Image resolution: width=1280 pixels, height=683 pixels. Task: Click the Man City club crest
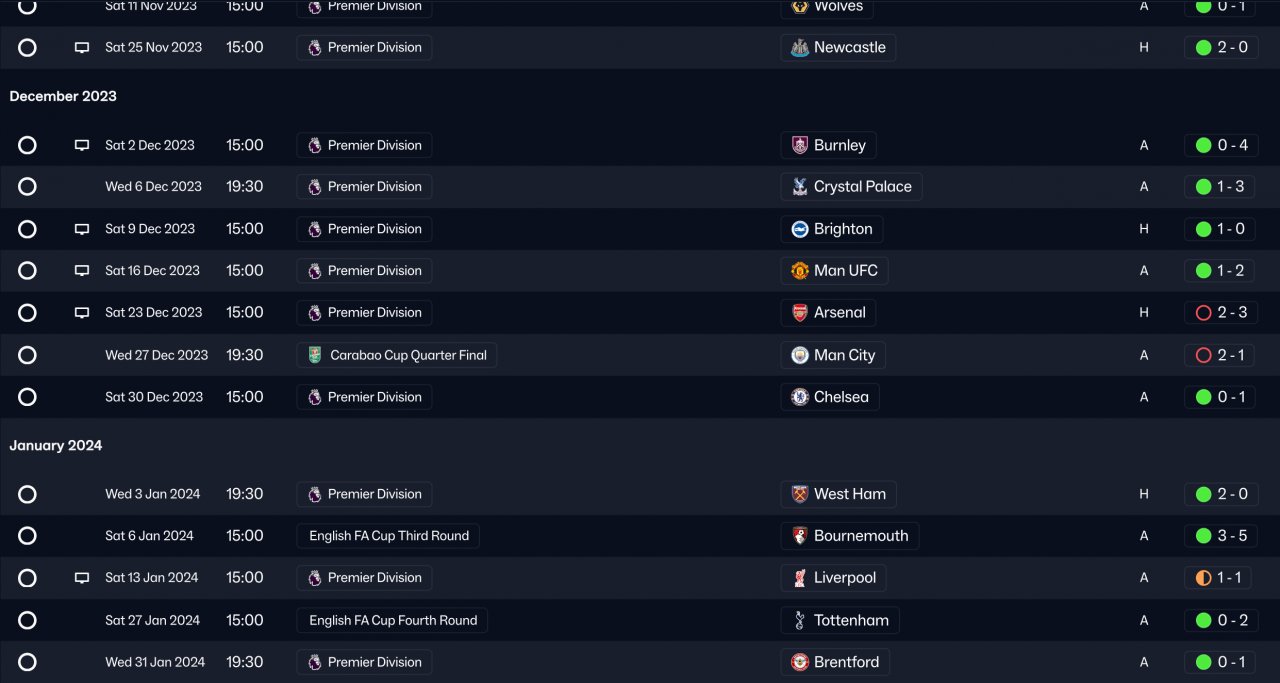800,355
